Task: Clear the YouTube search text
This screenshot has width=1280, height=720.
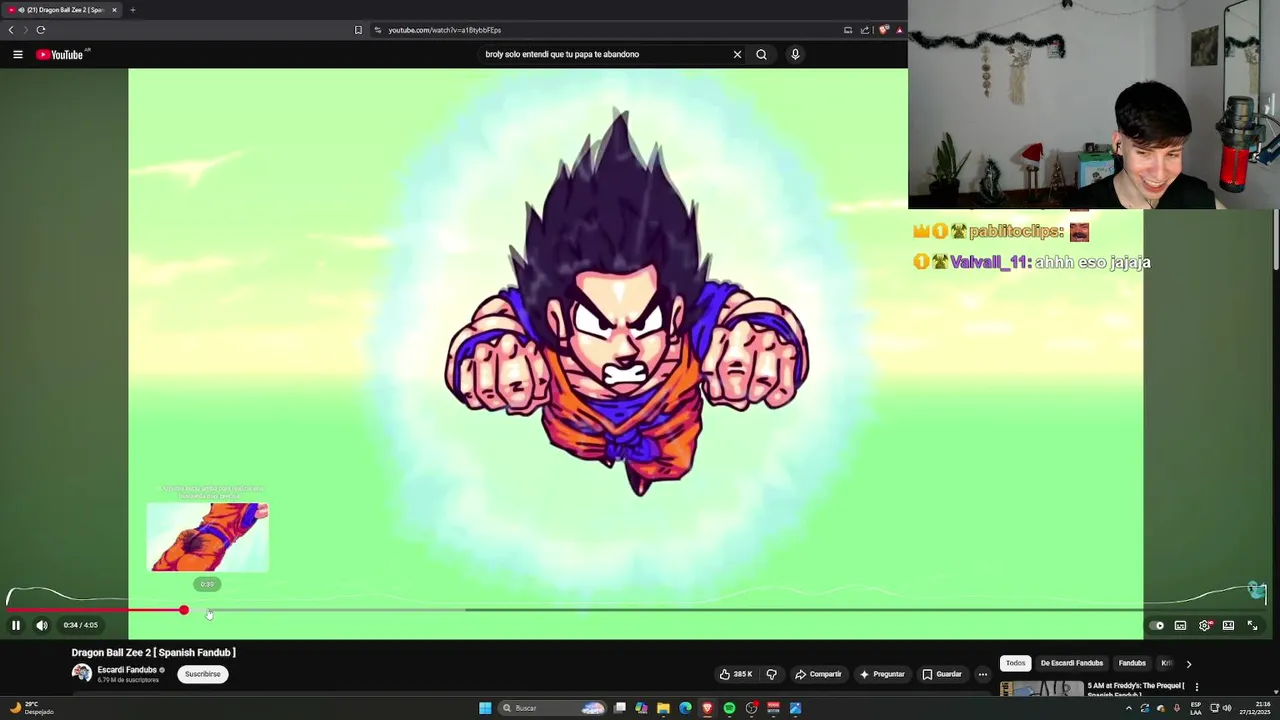Action: pos(737,54)
